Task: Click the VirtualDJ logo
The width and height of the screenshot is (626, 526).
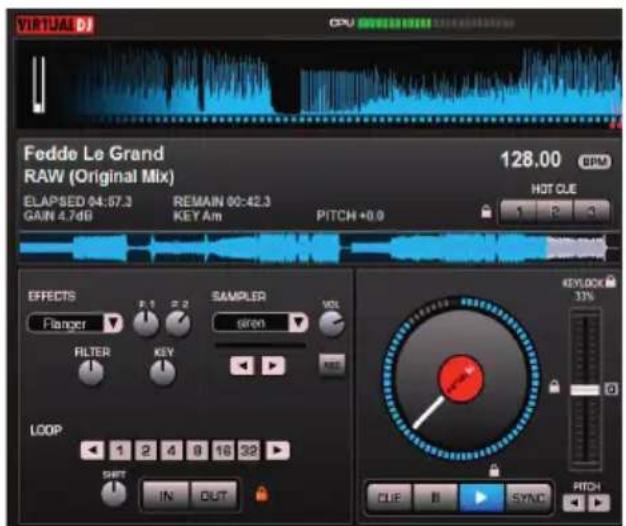Action: tap(55, 25)
